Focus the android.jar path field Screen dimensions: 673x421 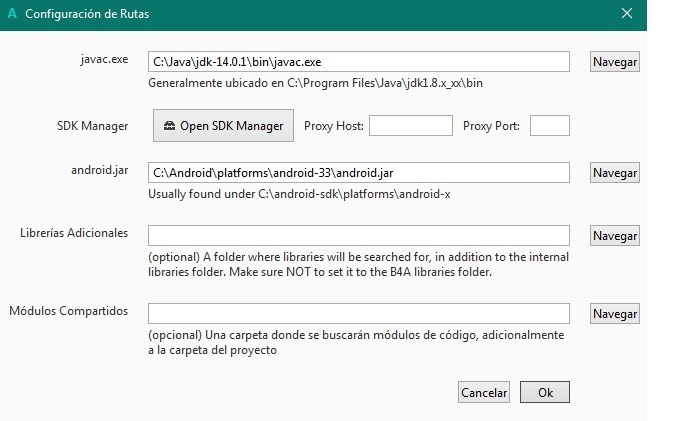[x=359, y=173]
